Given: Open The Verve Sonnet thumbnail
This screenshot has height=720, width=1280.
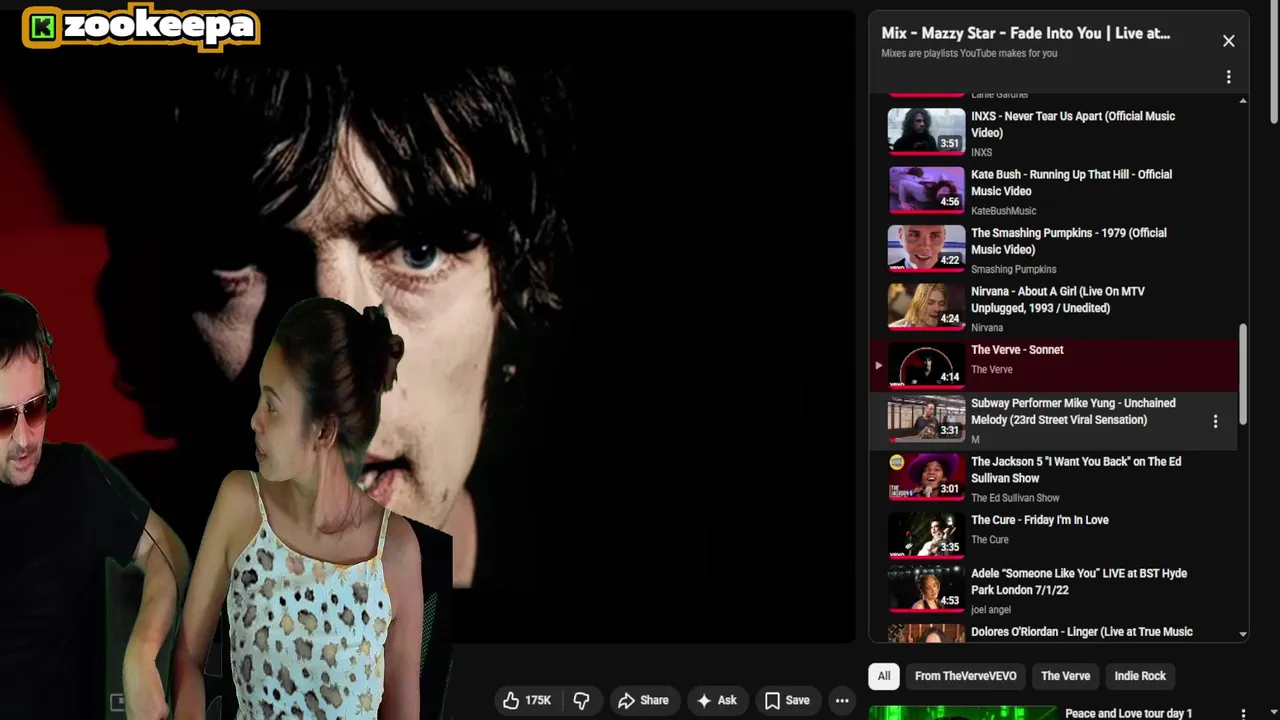Looking at the screenshot, I should 926,365.
